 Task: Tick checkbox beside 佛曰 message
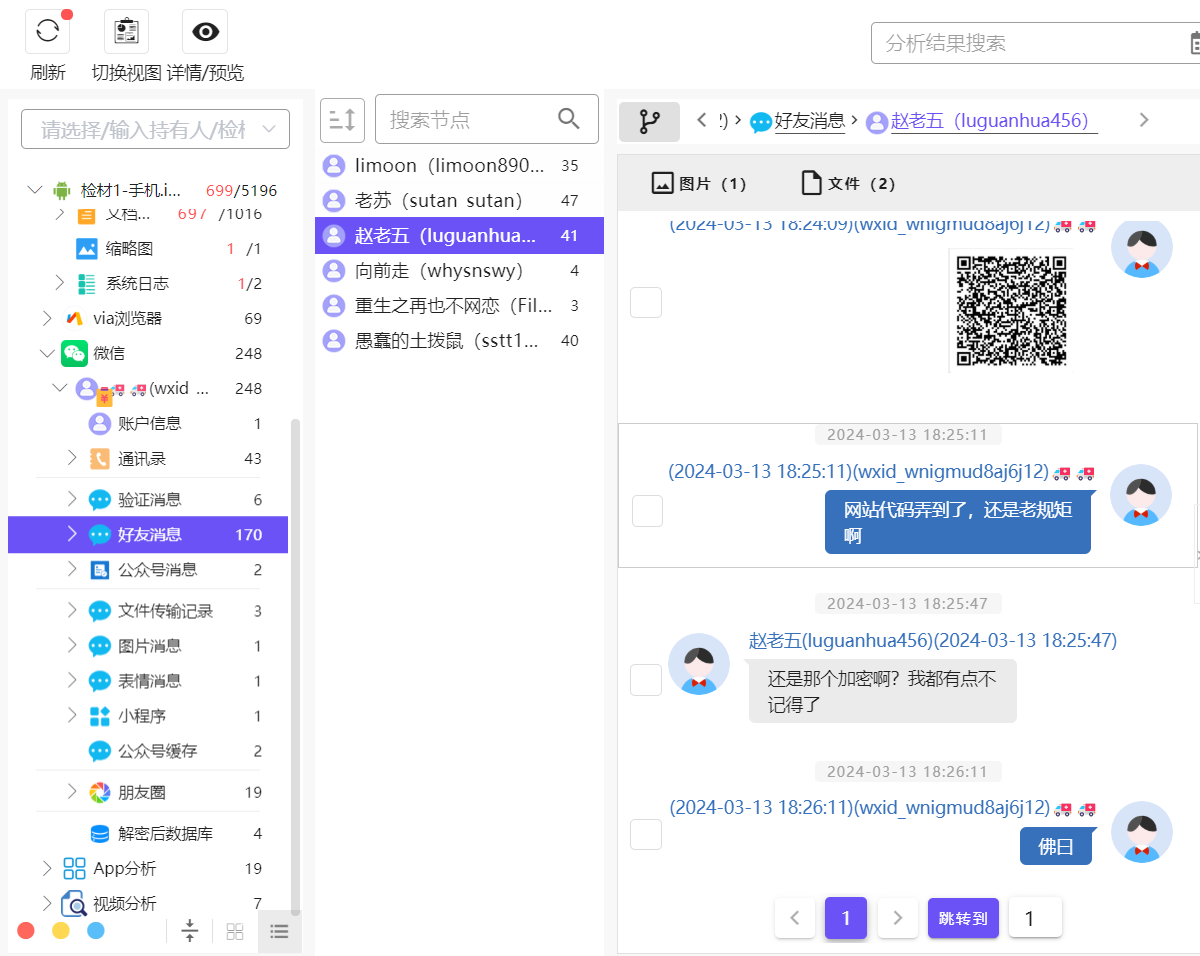tap(646, 834)
